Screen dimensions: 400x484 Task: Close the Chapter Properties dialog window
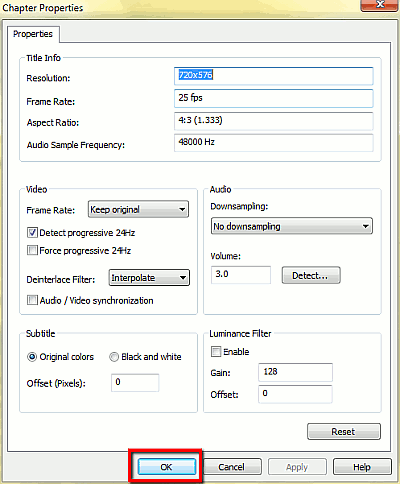point(380,5)
